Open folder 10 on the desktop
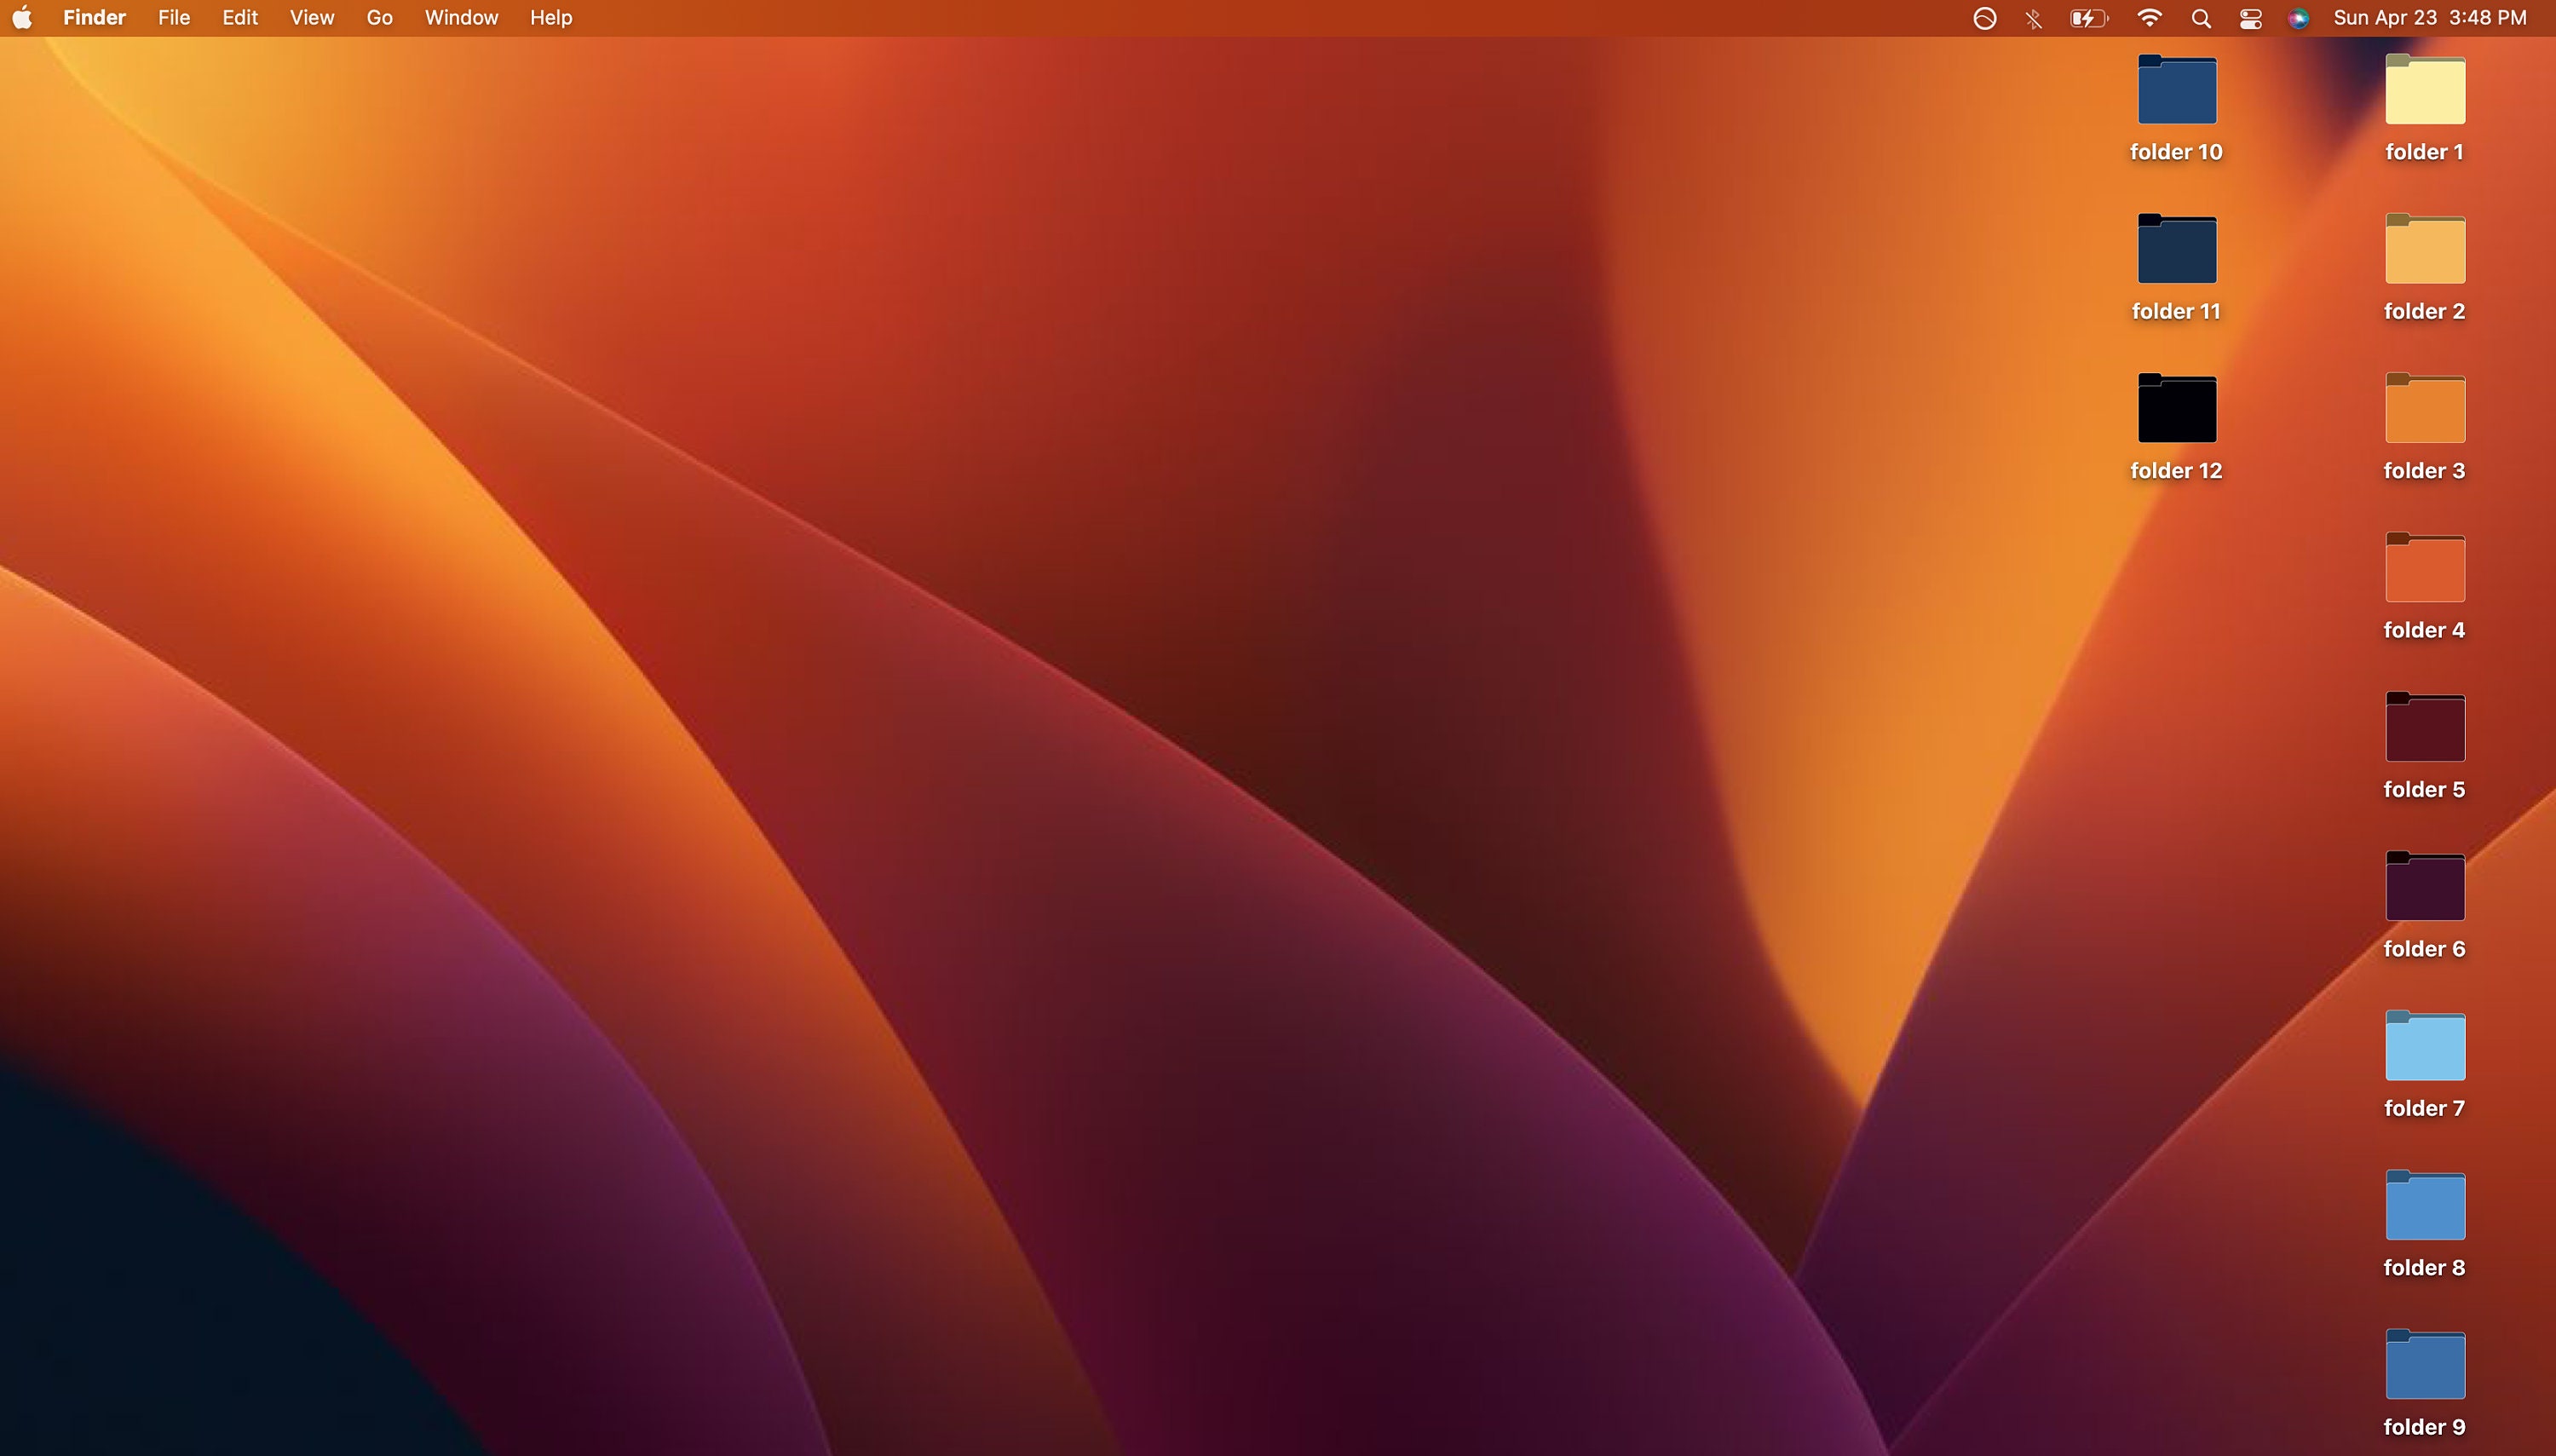The image size is (2556, 1456). click(x=2176, y=90)
